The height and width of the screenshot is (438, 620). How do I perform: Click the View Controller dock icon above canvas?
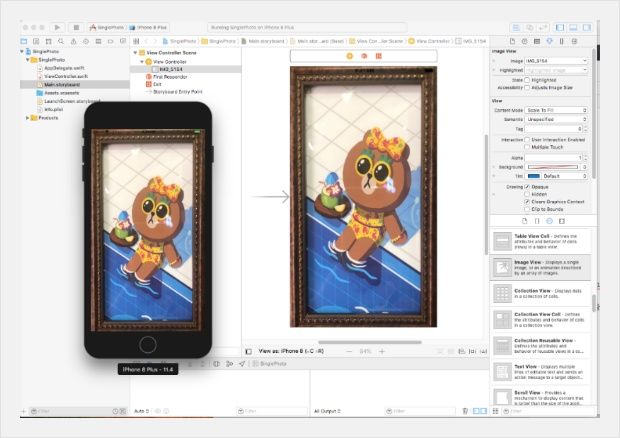click(x=350, y=56)
